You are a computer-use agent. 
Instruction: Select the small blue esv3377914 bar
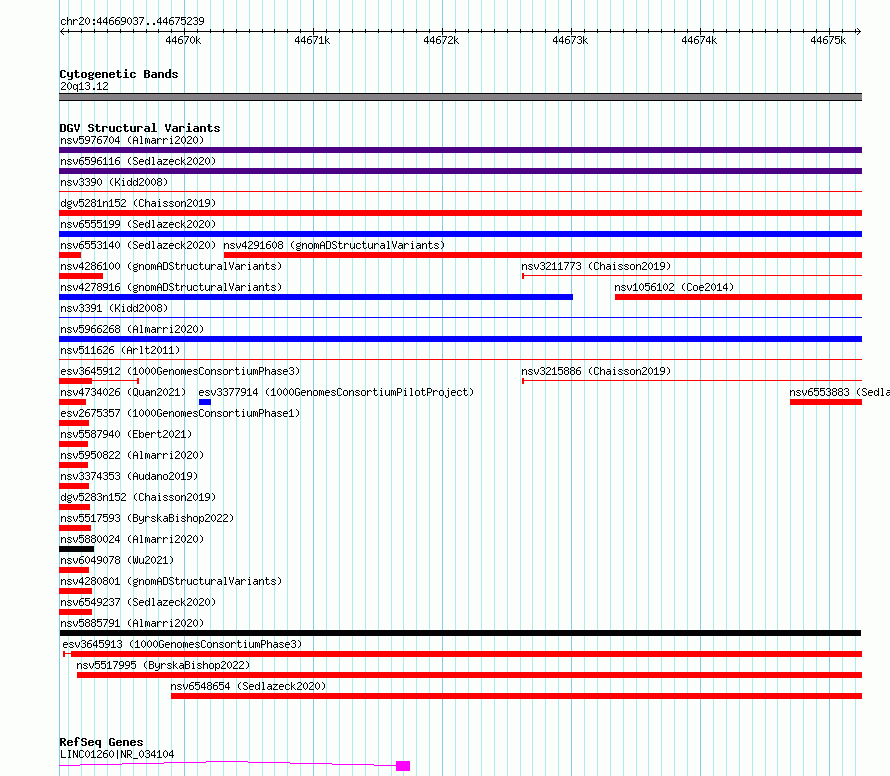click(x=205, y=402)
